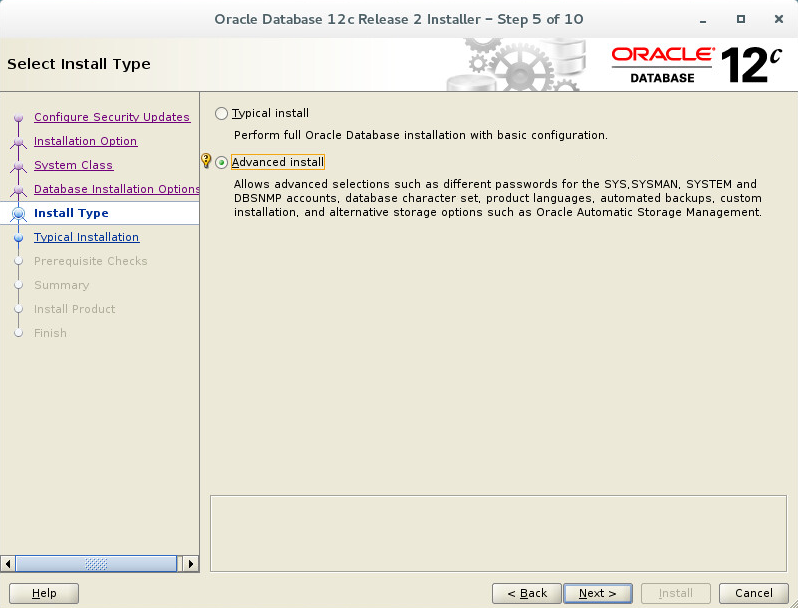This screenshot has height=608, width=798.
Task: Click the 'Select Install Type' heading
Action: click(79, 64)
